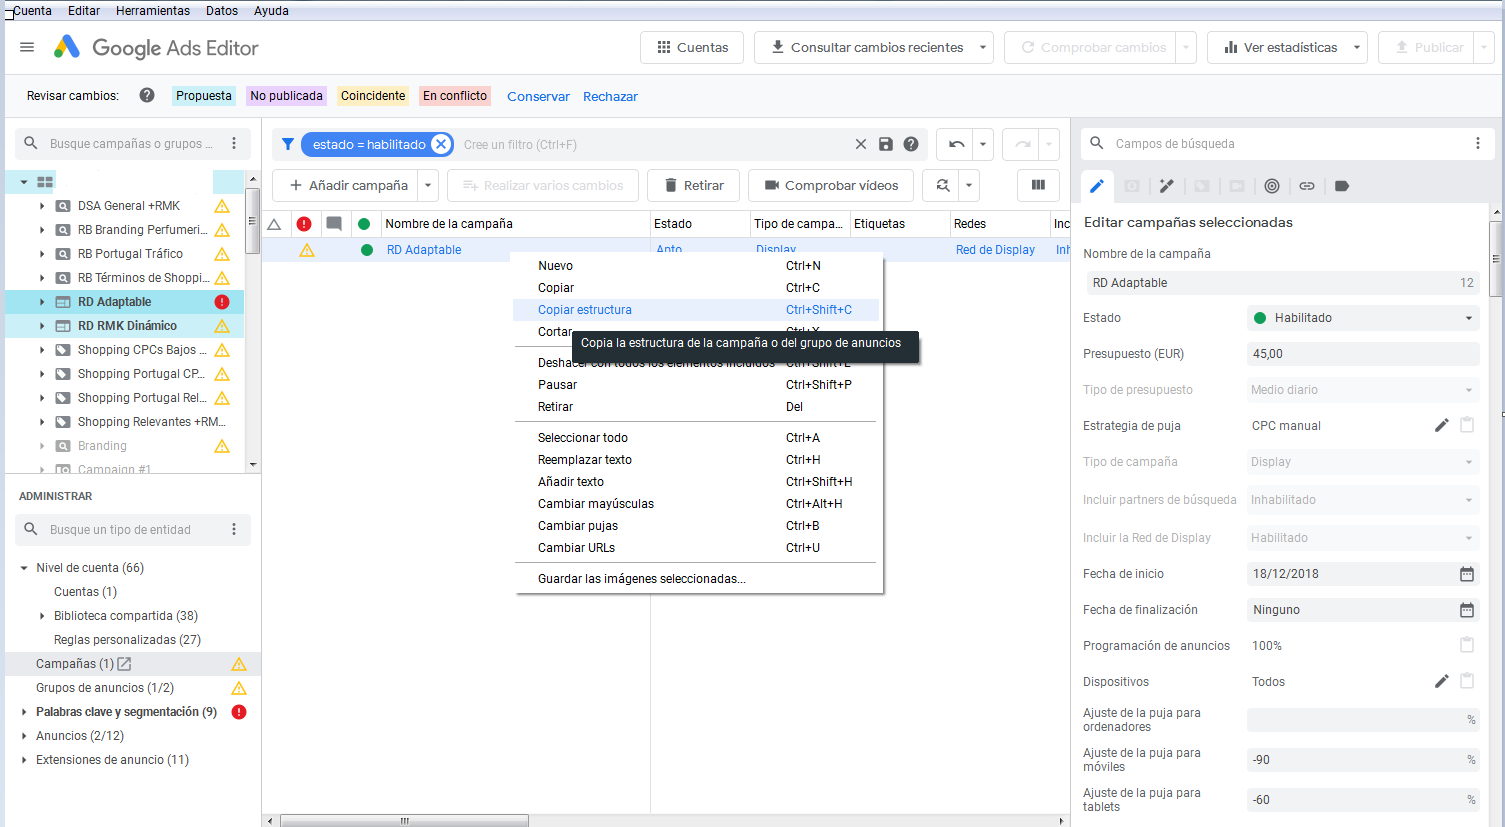Click the Conservar link
Image resolution: width=1505 pixels, height=827 pixels.
[x=538, y=97]
